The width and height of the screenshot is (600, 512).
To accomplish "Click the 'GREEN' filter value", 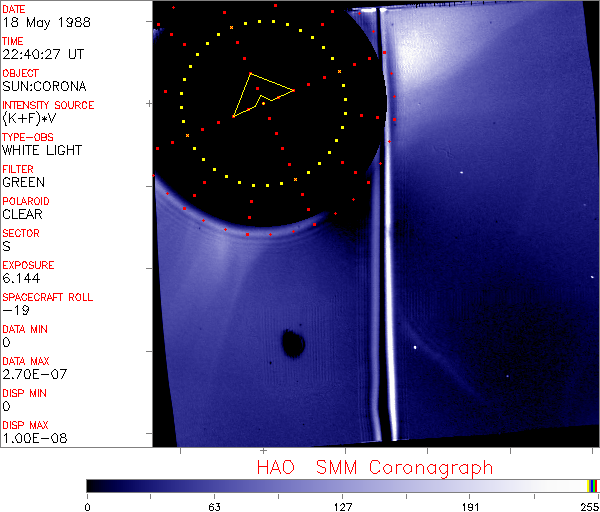I will pos(24,182).
